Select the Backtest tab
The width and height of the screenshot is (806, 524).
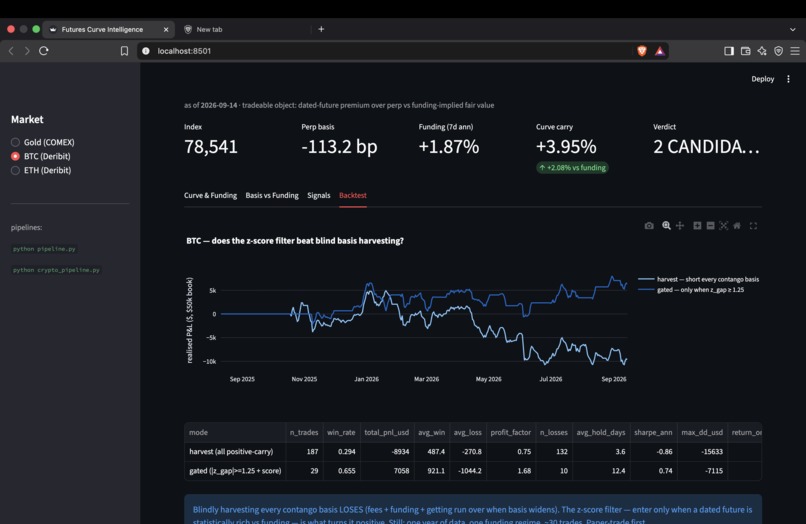click(x=353, y=195)
